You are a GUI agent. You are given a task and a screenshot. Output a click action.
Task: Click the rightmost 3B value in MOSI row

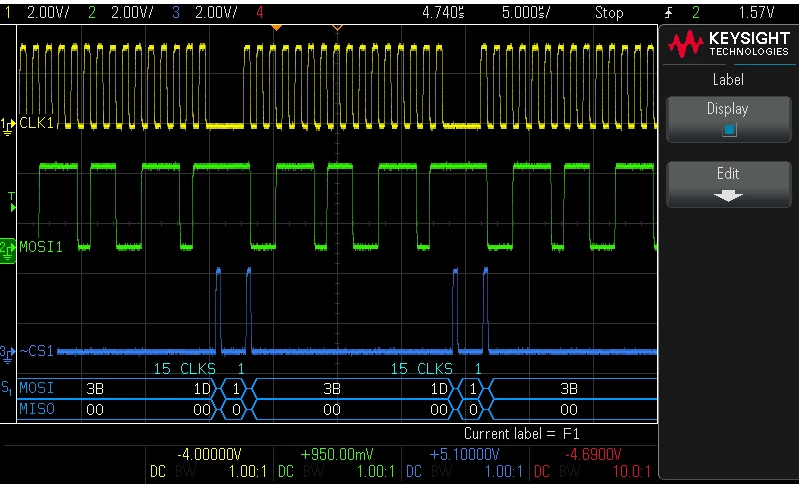point(569,389)
